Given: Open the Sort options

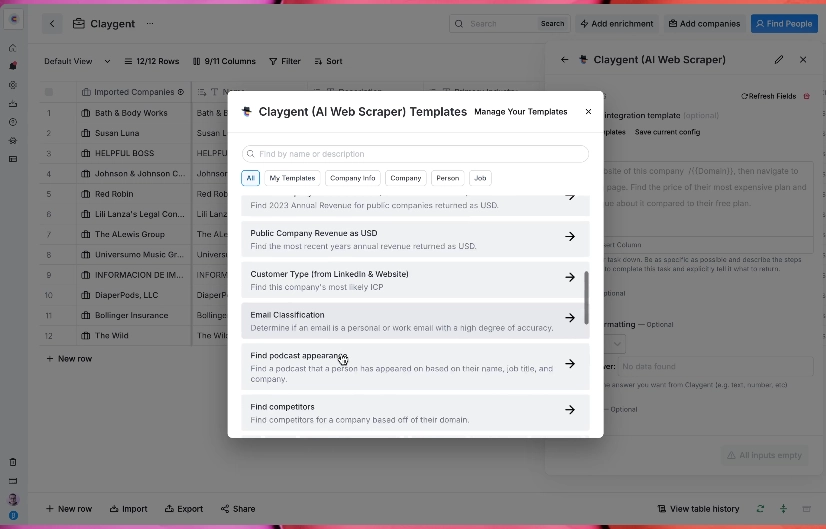Looking at the screenshot, I should tap(328, 61).
